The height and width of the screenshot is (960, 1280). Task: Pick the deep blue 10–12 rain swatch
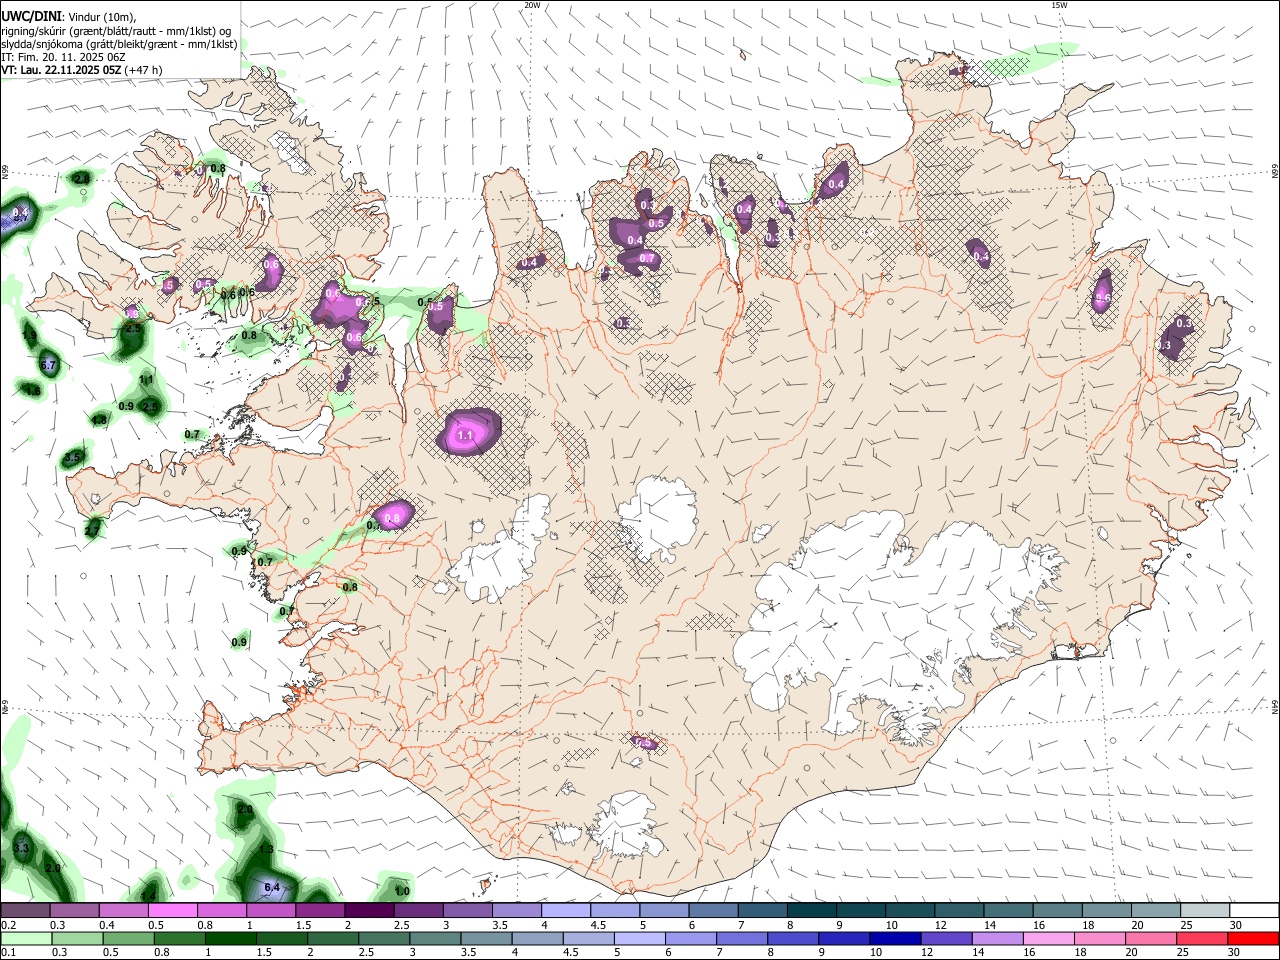tap(895, 939)
